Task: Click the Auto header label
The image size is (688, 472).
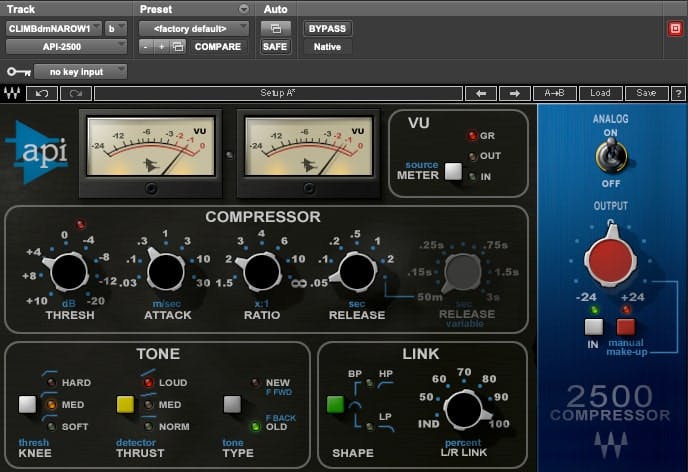Action: pos(276,9)
